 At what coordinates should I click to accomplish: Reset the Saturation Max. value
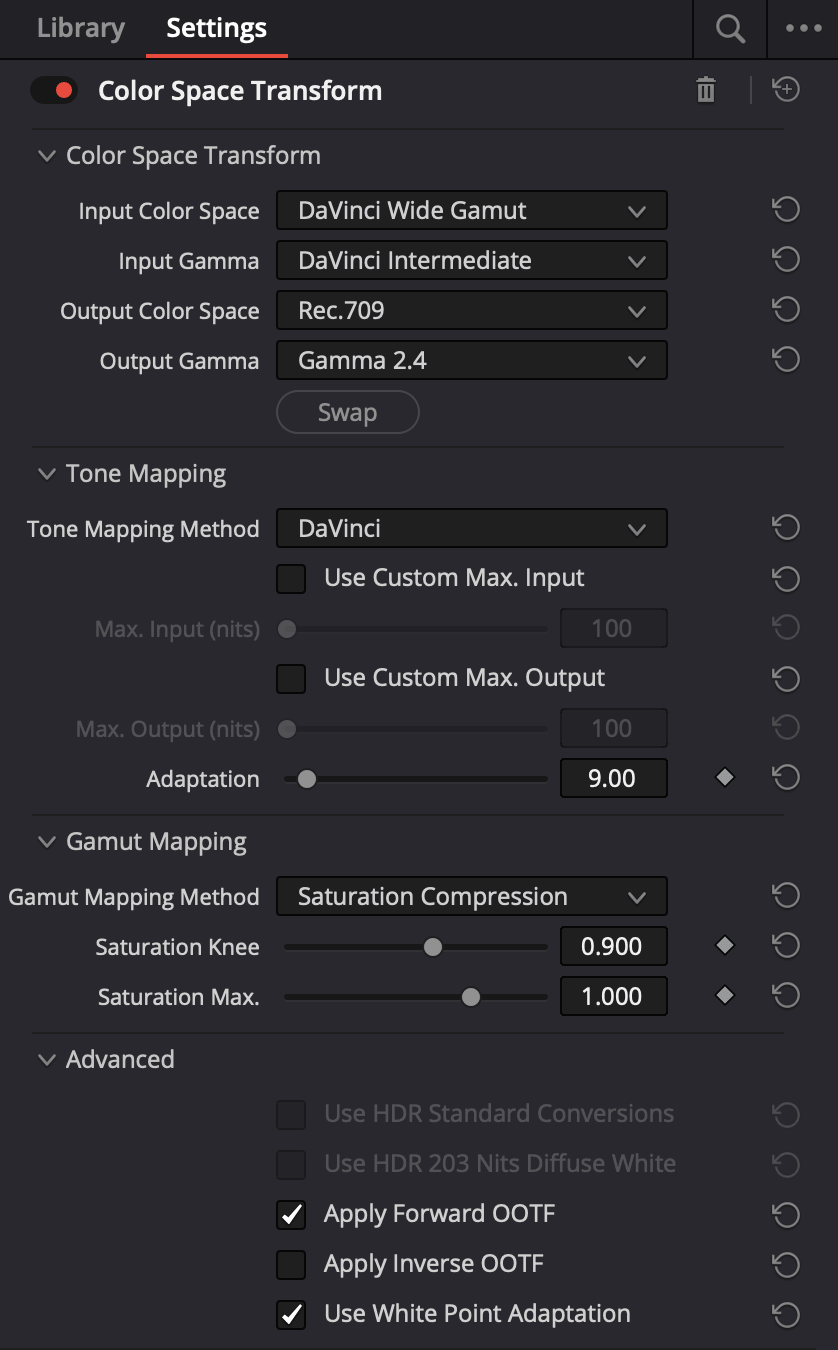coord(786,996)
